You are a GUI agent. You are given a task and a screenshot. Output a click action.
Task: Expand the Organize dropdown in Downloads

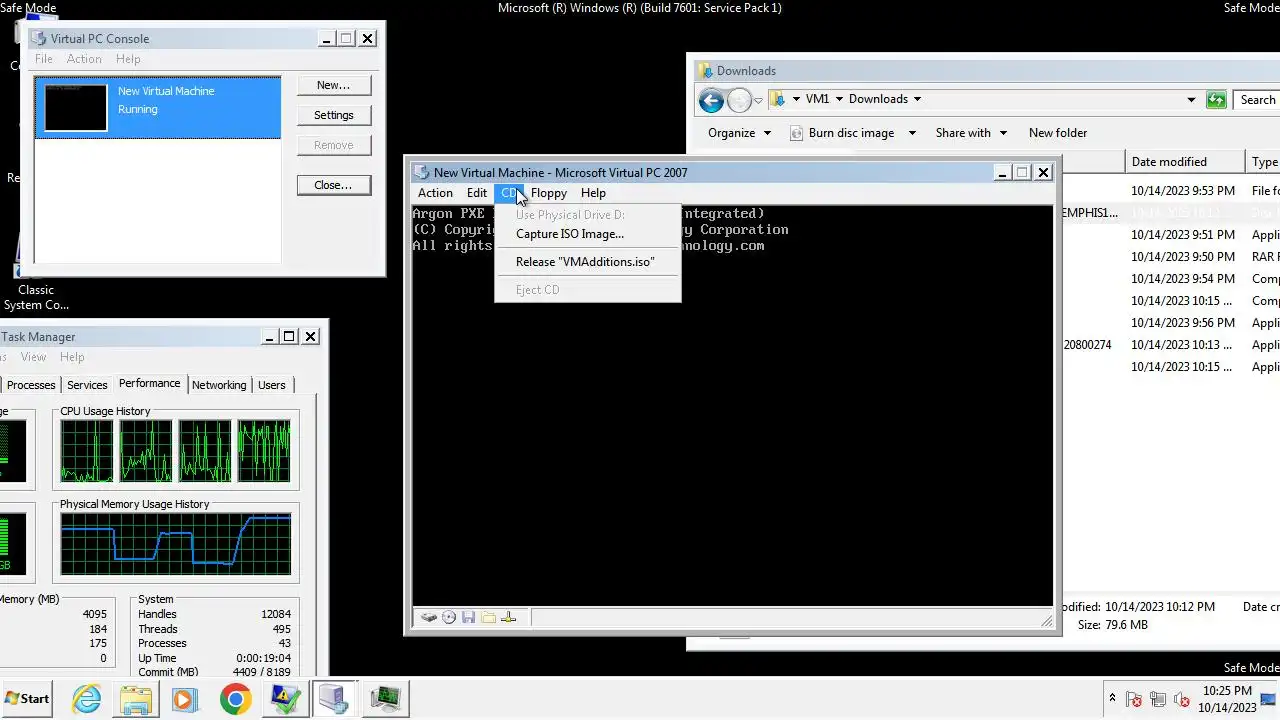739,133
